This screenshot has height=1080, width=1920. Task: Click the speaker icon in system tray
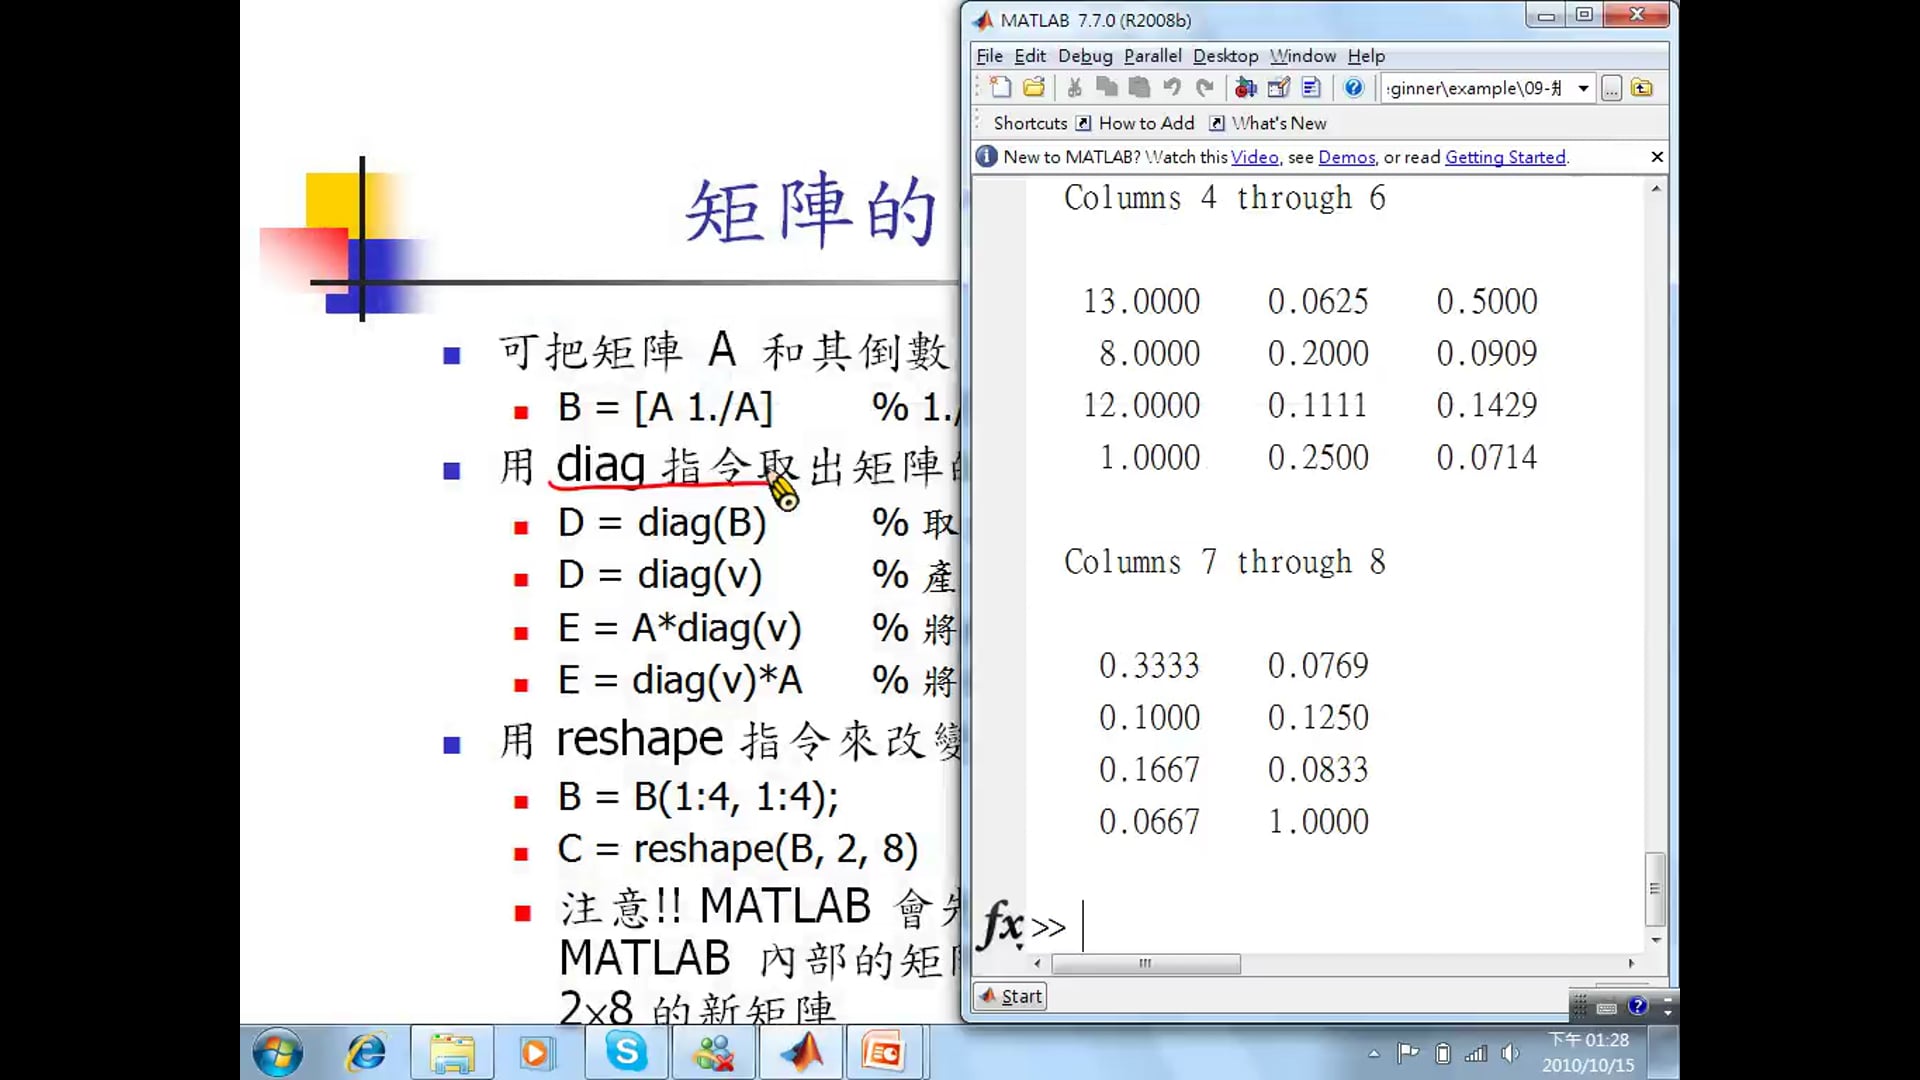coord(1511,1052)
